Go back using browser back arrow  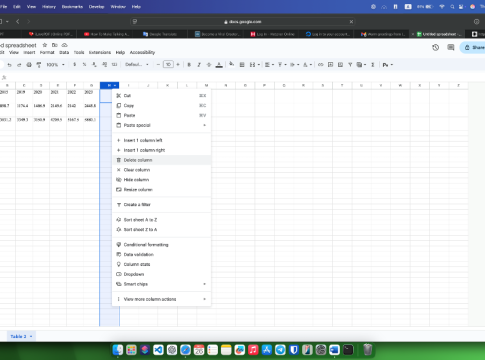(18, 21)
